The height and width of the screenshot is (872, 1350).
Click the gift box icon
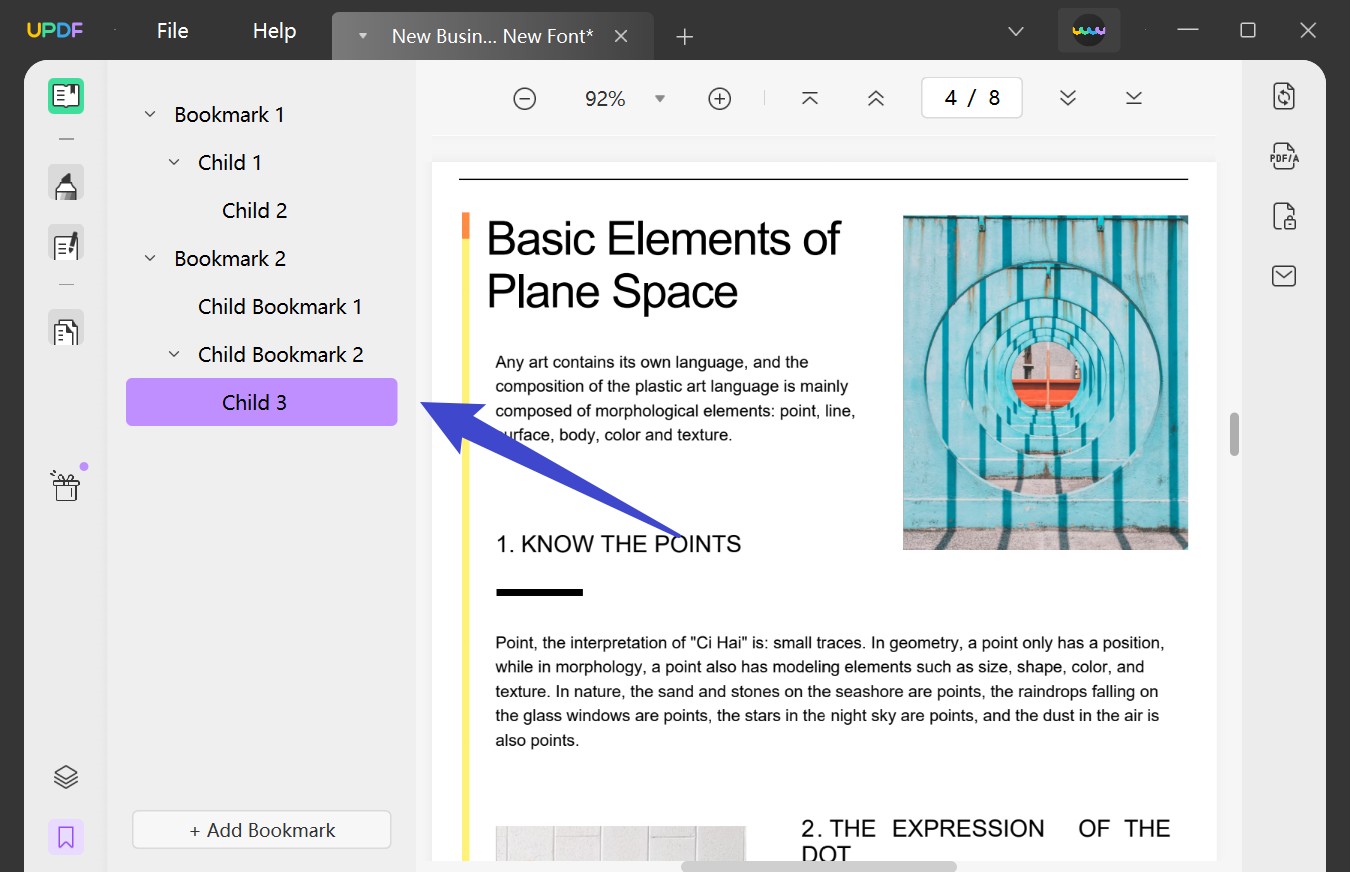coord(66,486)
